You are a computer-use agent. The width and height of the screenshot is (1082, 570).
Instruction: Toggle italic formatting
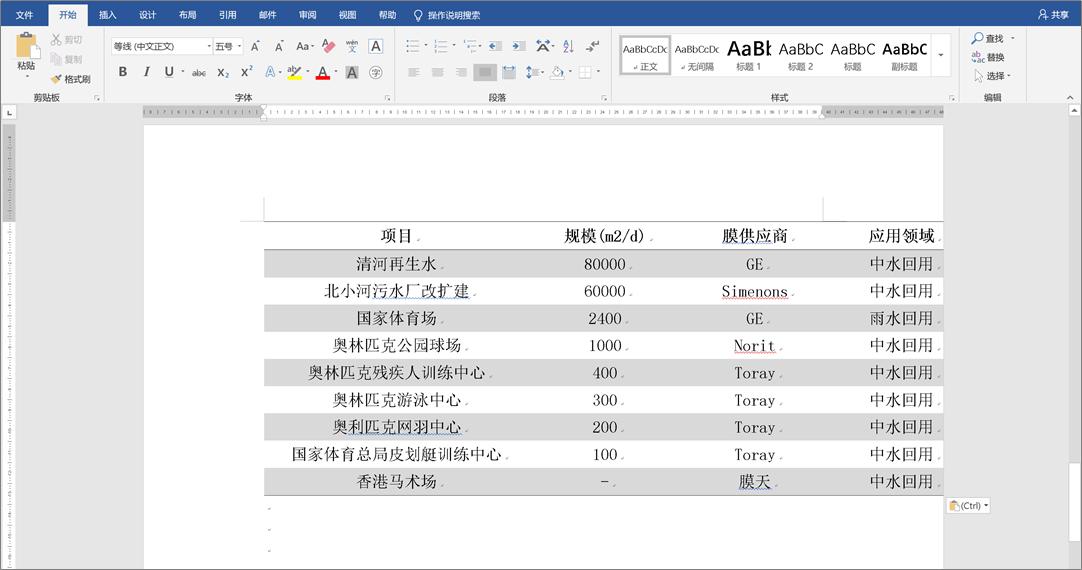click(146, 72)
